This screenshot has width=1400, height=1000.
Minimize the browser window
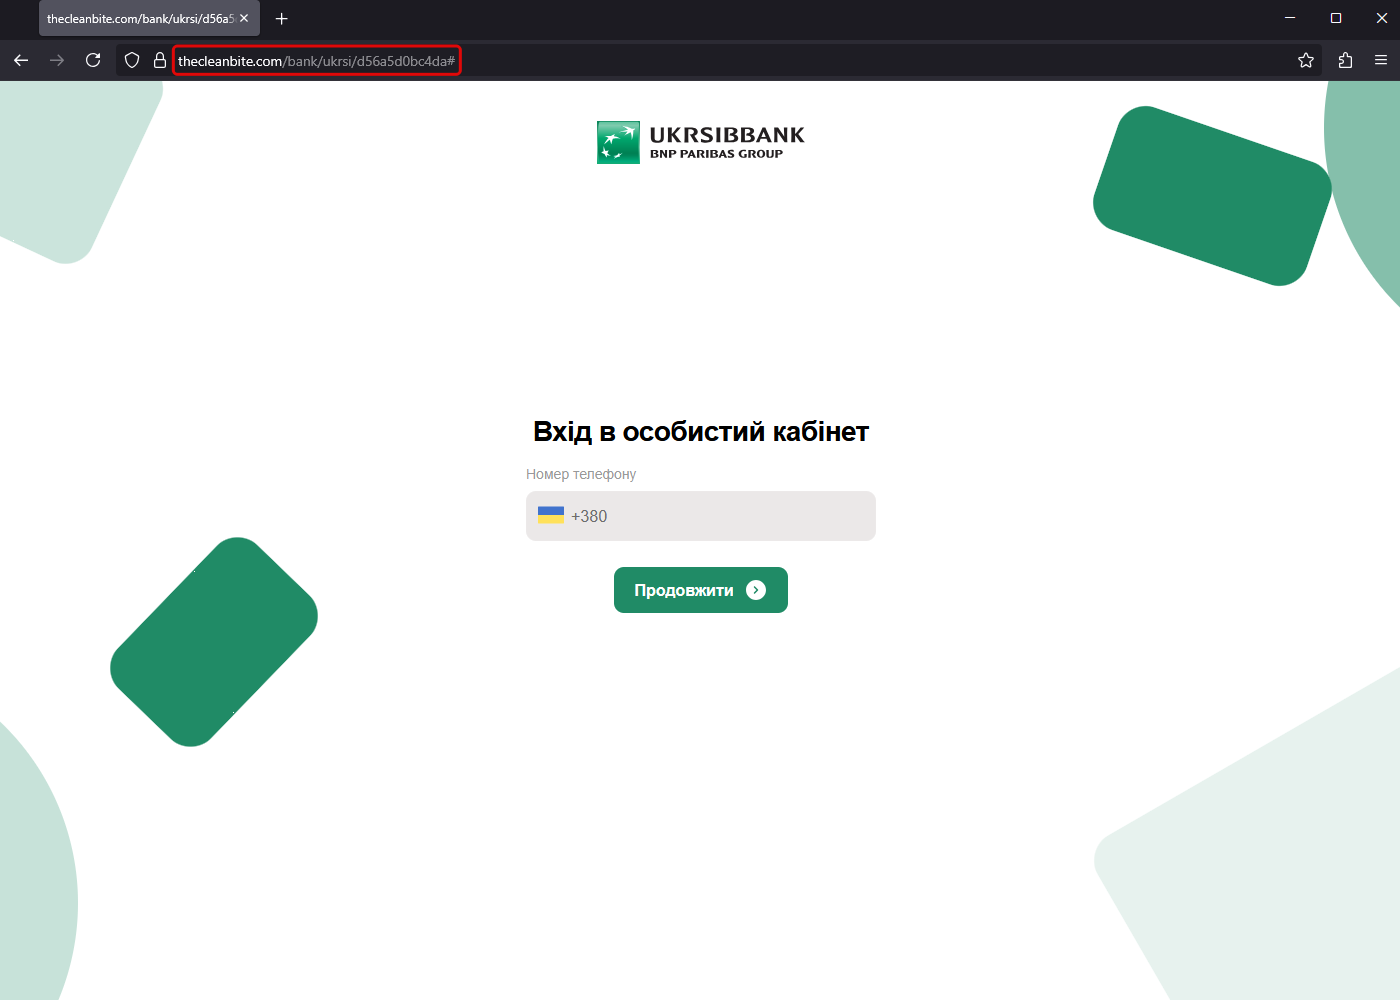pyautogui.click(x=1290, y=18)
